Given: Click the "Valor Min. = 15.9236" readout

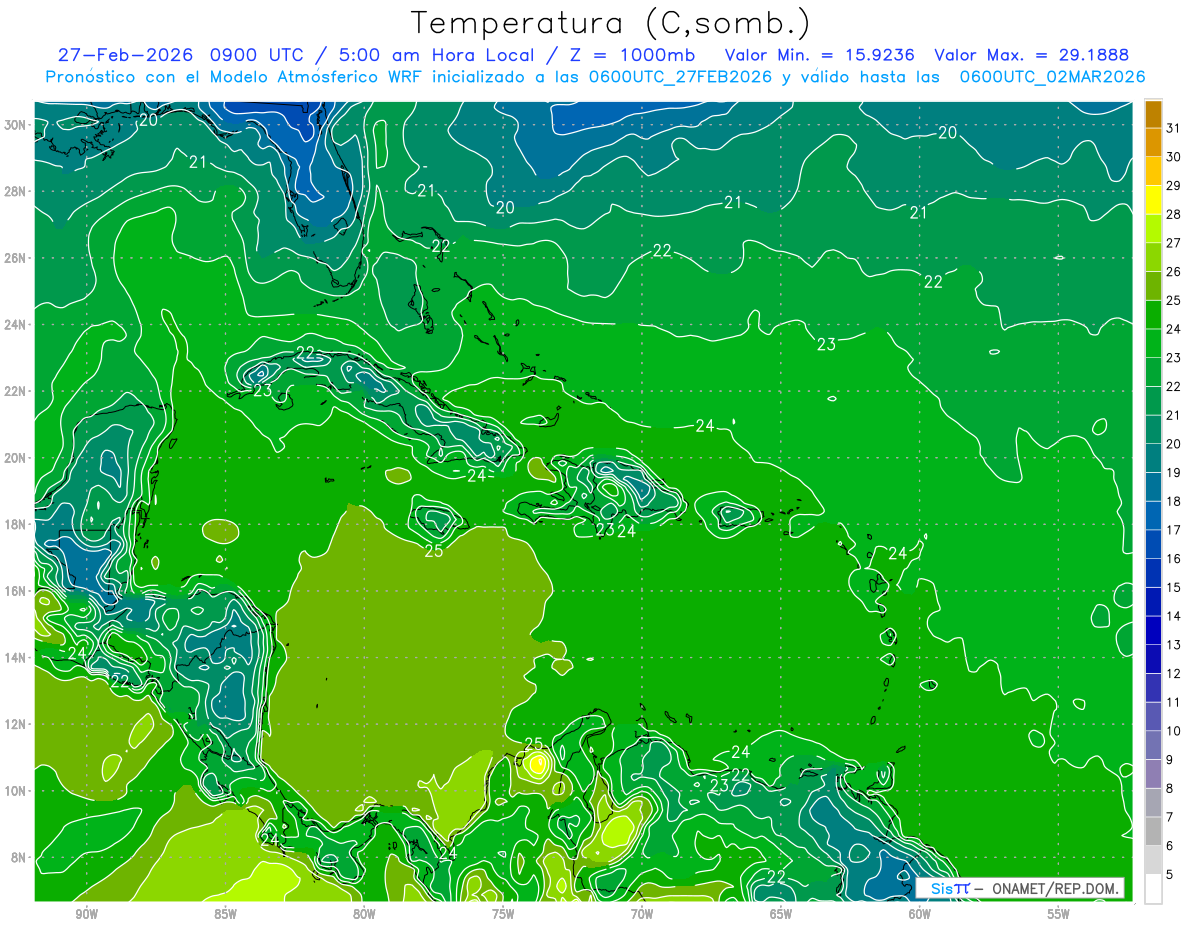Looking at the screenshot, I should pos(819,54).
